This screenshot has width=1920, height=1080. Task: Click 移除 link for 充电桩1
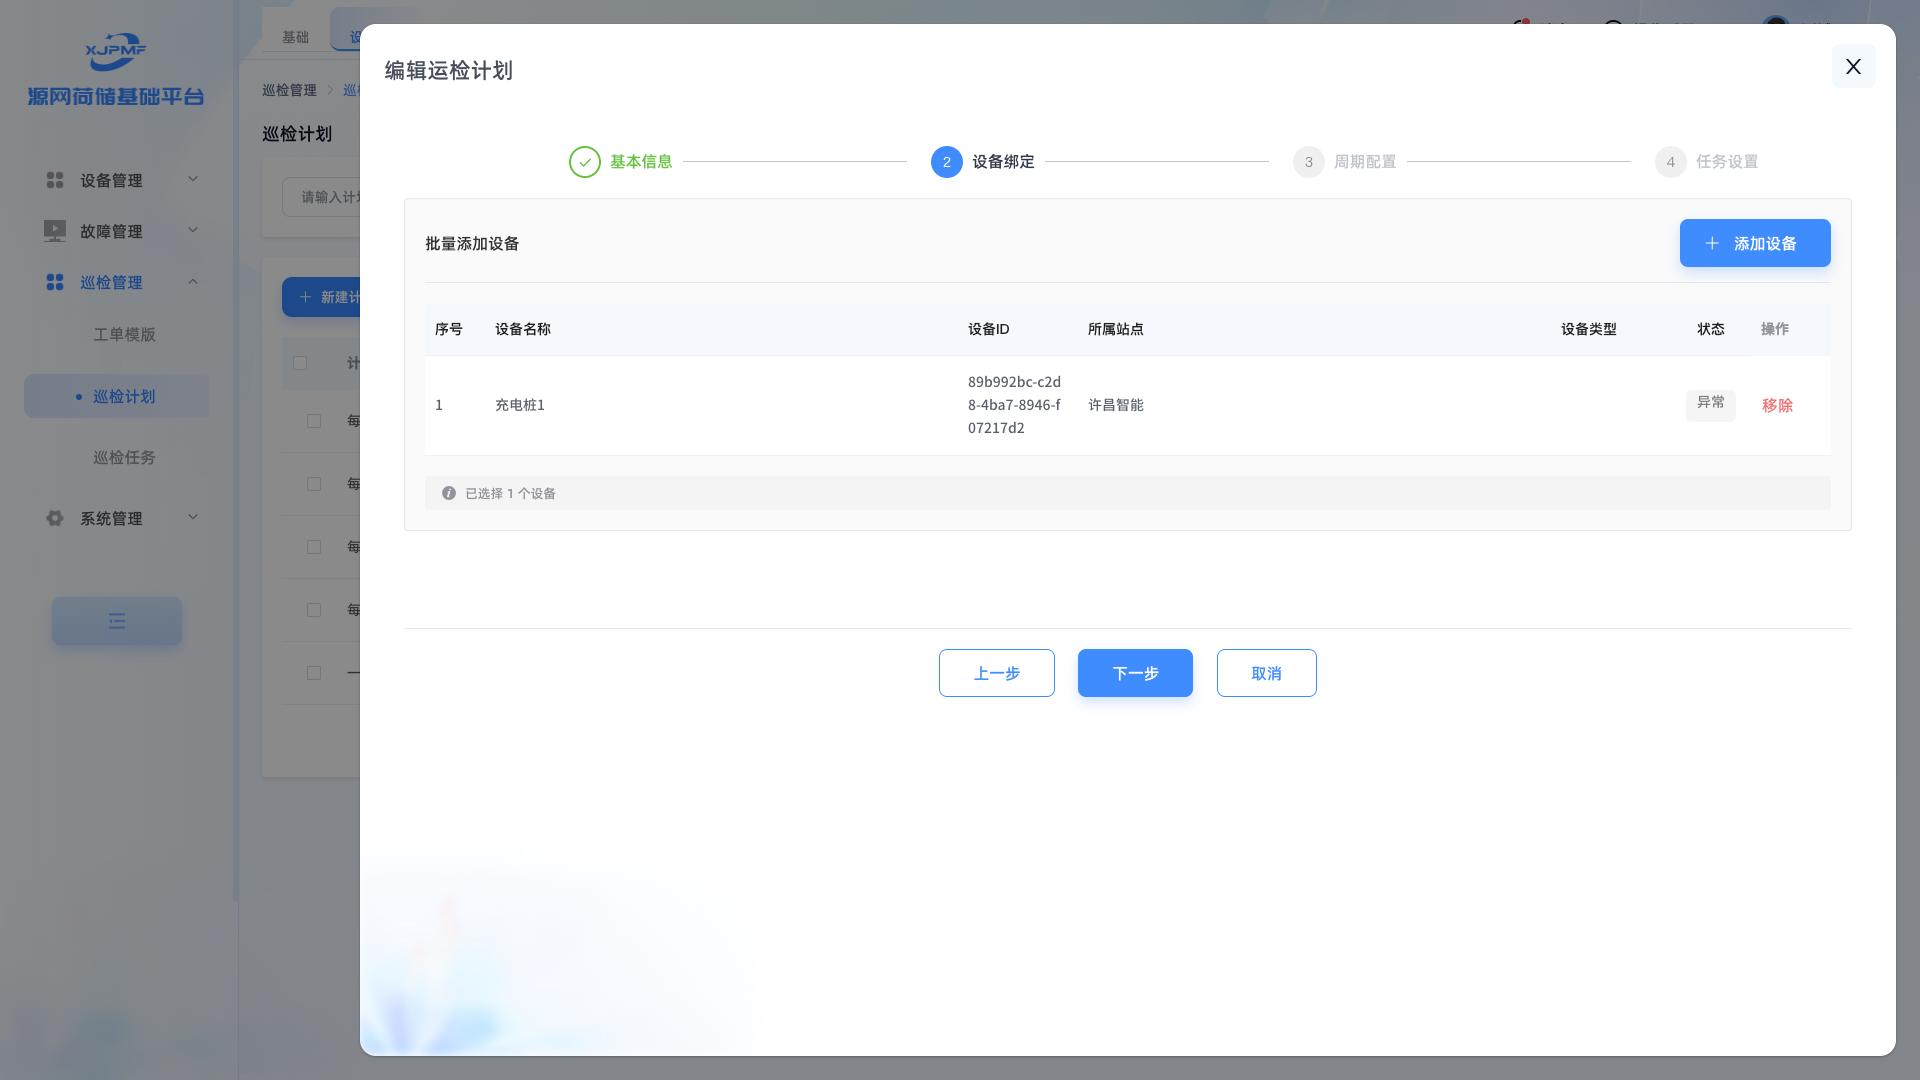click(x=1777, y=405)
